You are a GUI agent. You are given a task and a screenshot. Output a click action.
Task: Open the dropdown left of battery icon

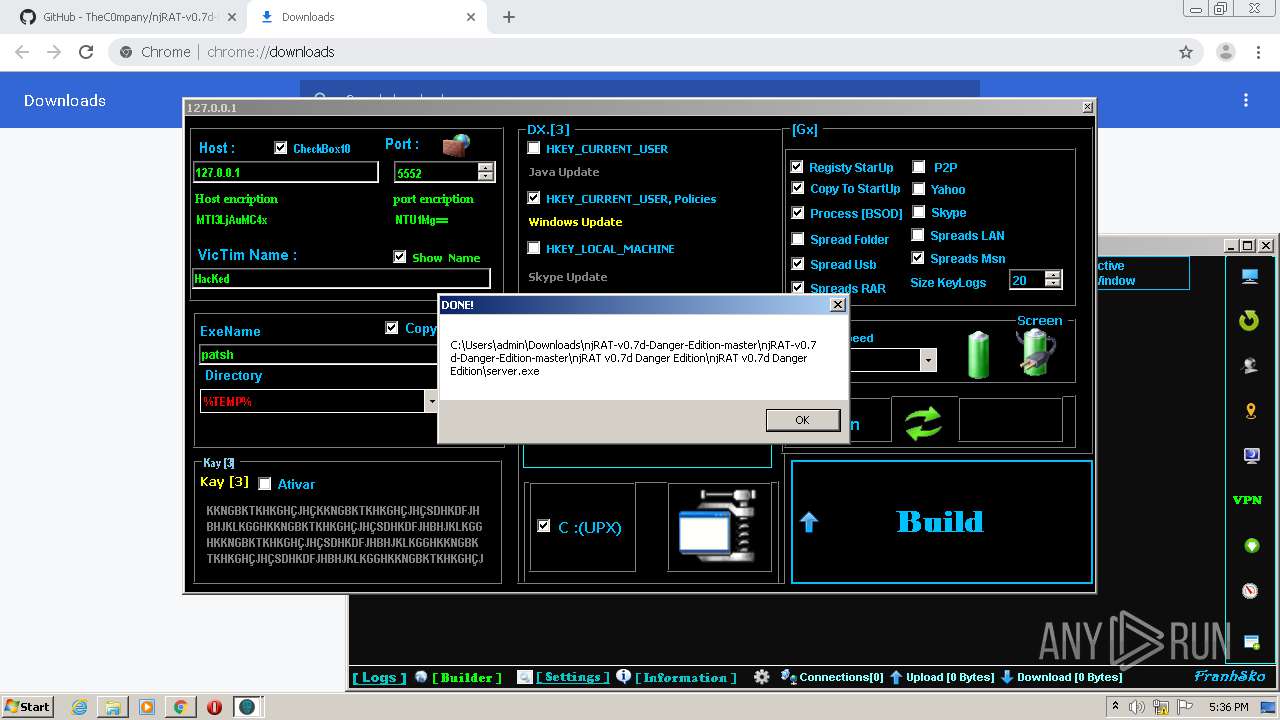[x=929, y=360]
